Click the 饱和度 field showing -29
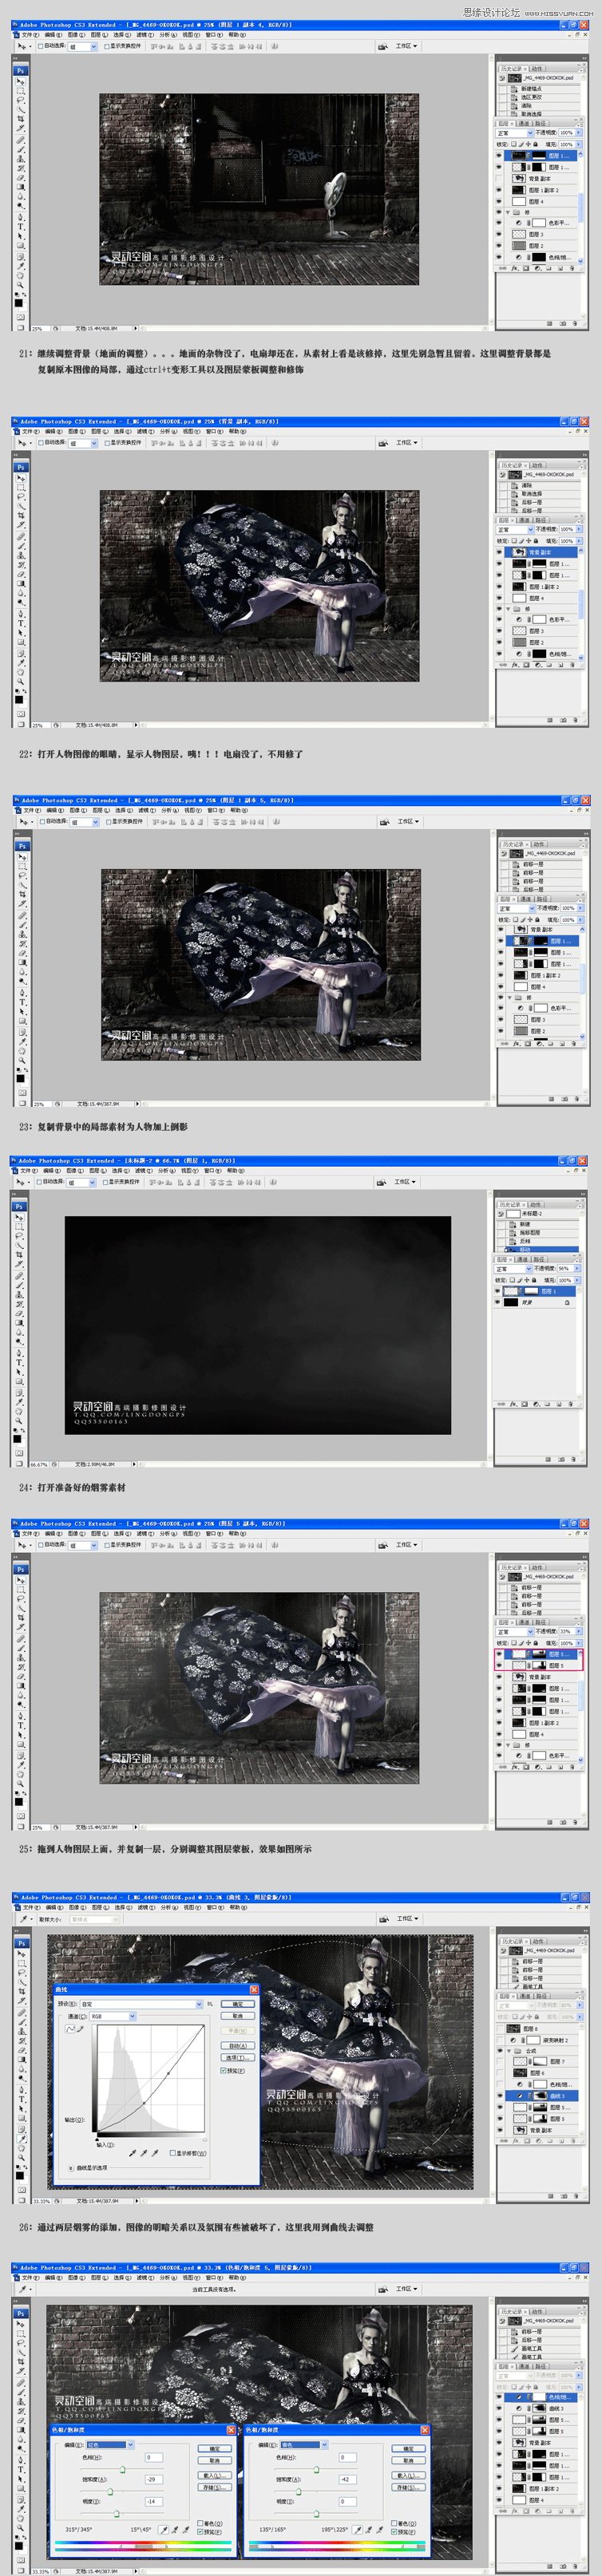Screen dimensions: 602x2576 (x=155, y=2481)
